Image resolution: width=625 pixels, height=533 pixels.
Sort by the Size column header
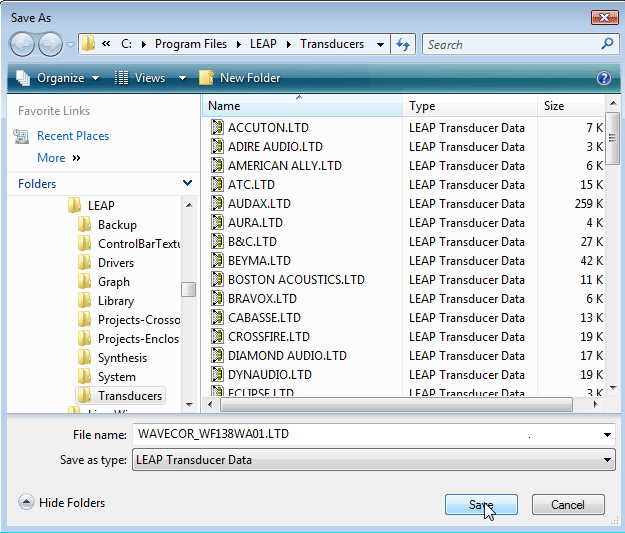572,106
